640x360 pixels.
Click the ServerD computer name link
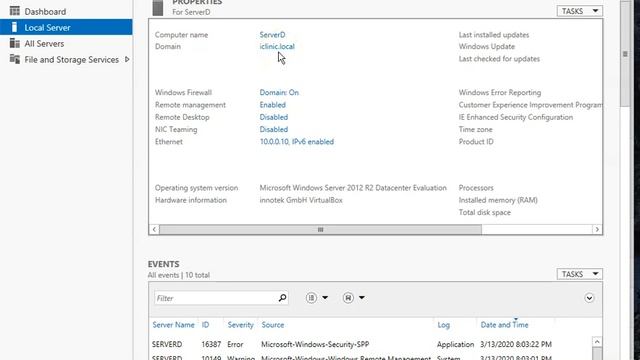click(272, 35)
